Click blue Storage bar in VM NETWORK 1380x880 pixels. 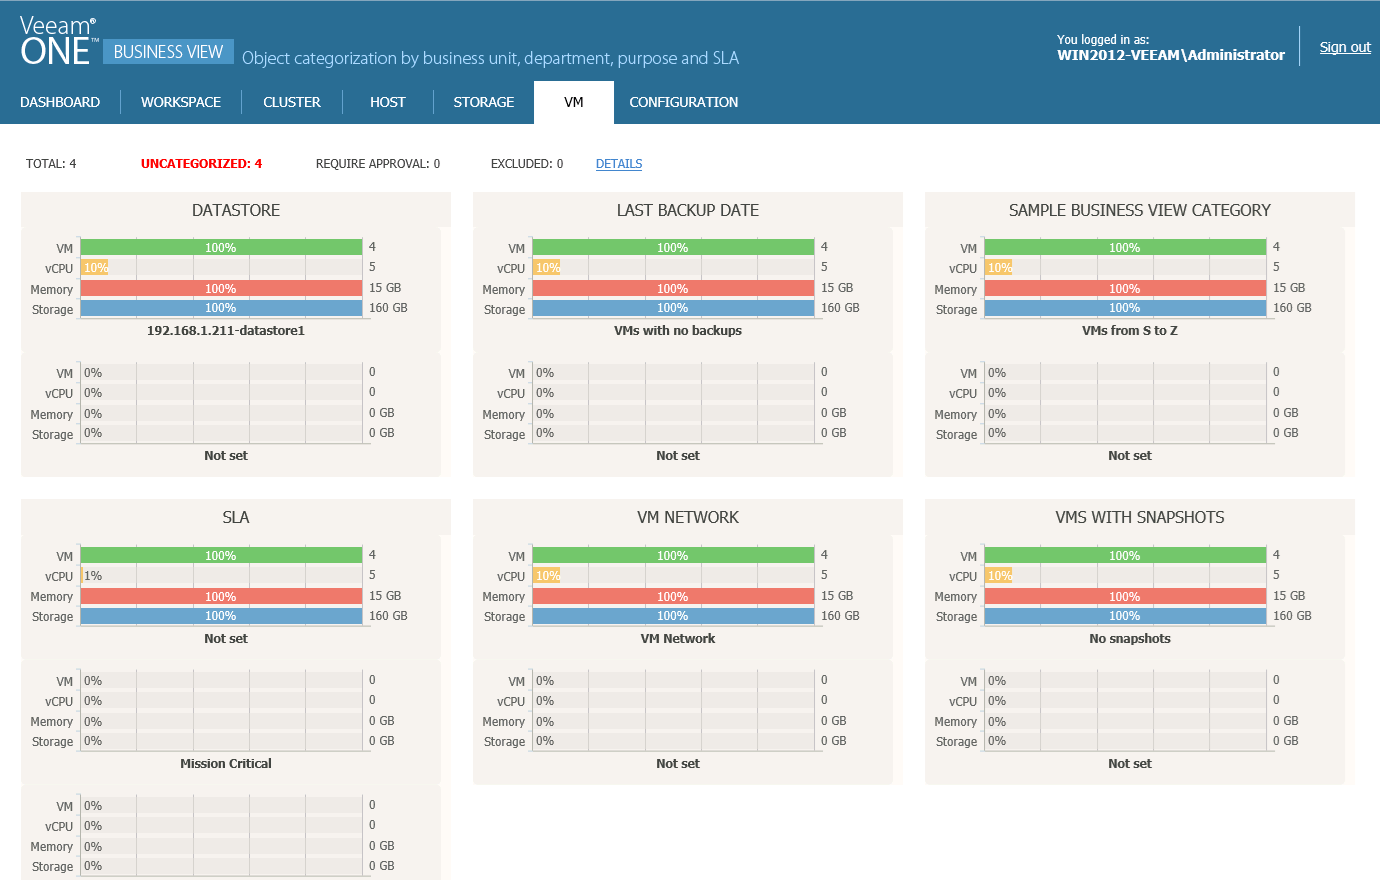point(673,616)
